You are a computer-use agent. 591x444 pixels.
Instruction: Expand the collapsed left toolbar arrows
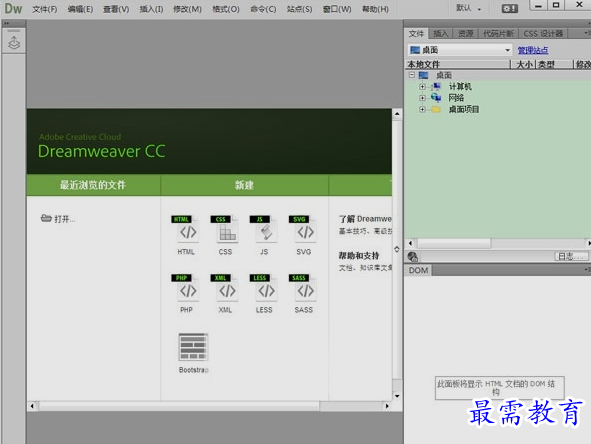(6, 23)
